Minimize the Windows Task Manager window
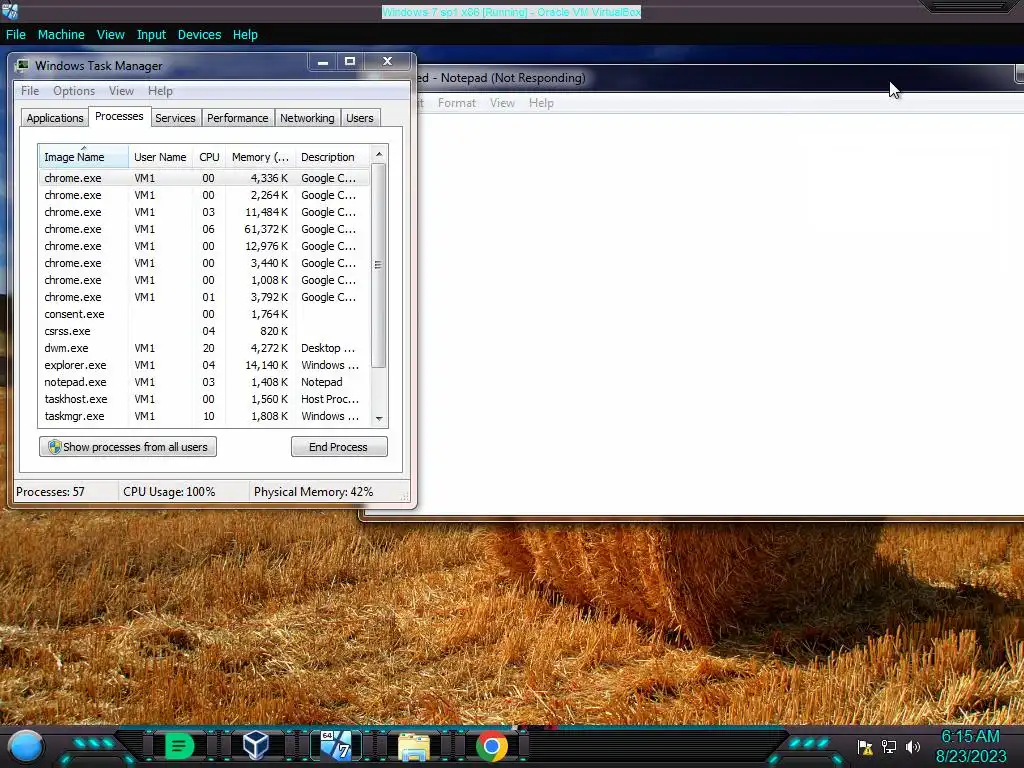This screenshot has width=1024, height=768. [x=323, y=61]
